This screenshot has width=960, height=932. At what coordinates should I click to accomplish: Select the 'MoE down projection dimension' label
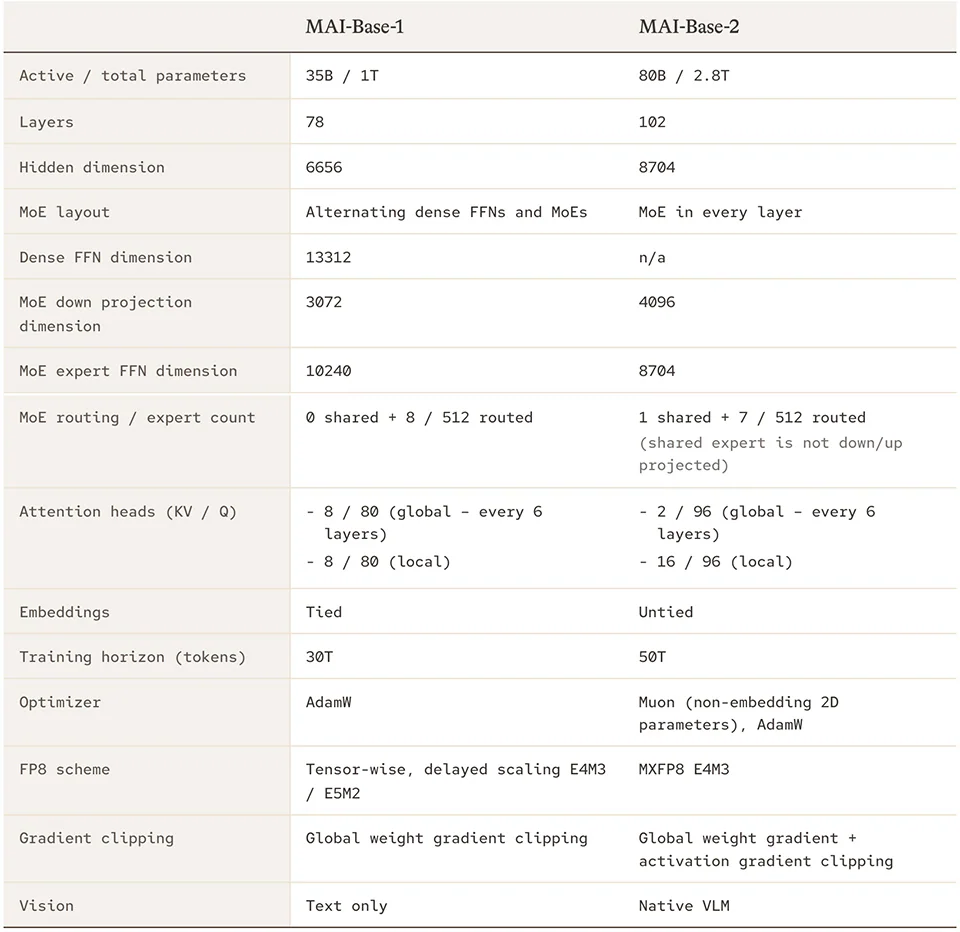point(105,314)
